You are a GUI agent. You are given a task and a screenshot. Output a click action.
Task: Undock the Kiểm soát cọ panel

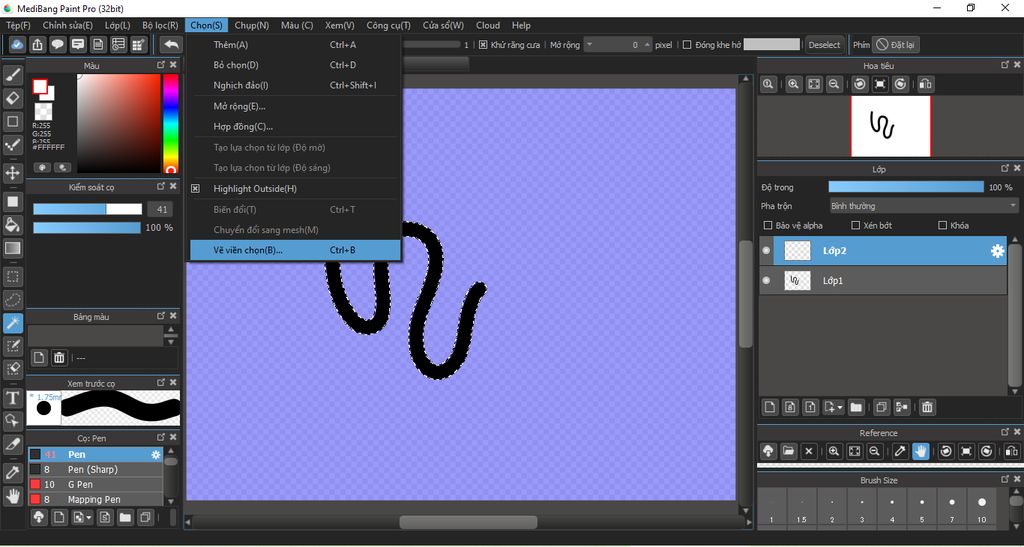coord(161,187)
